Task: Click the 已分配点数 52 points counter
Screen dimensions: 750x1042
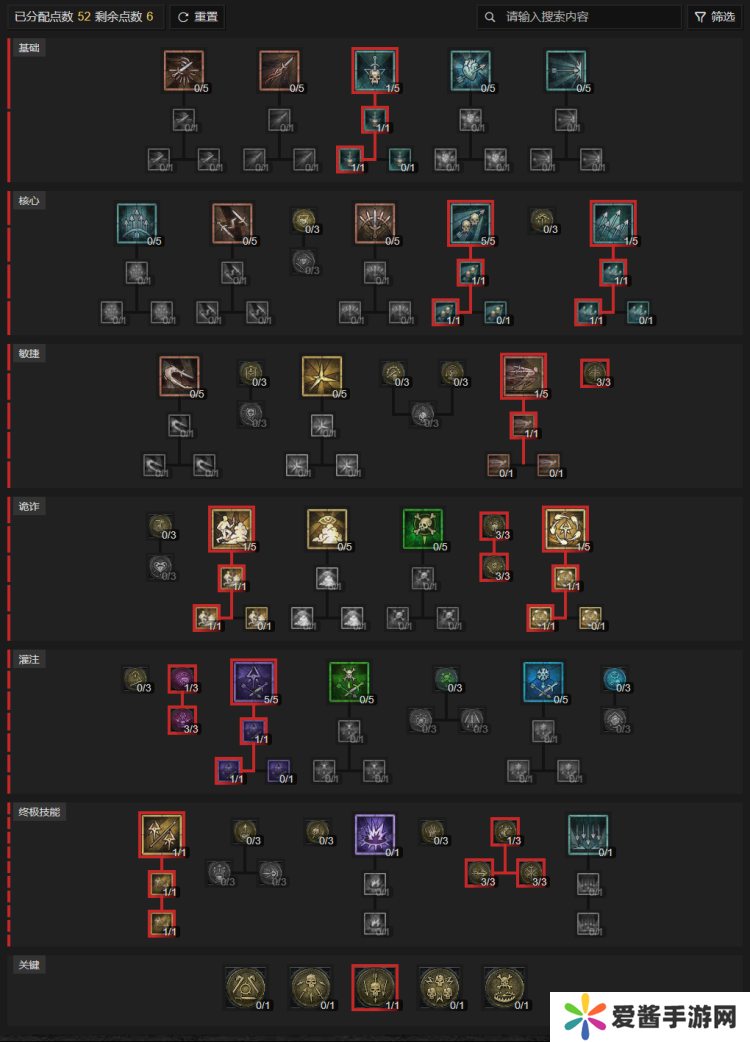Action: [84, 17]
